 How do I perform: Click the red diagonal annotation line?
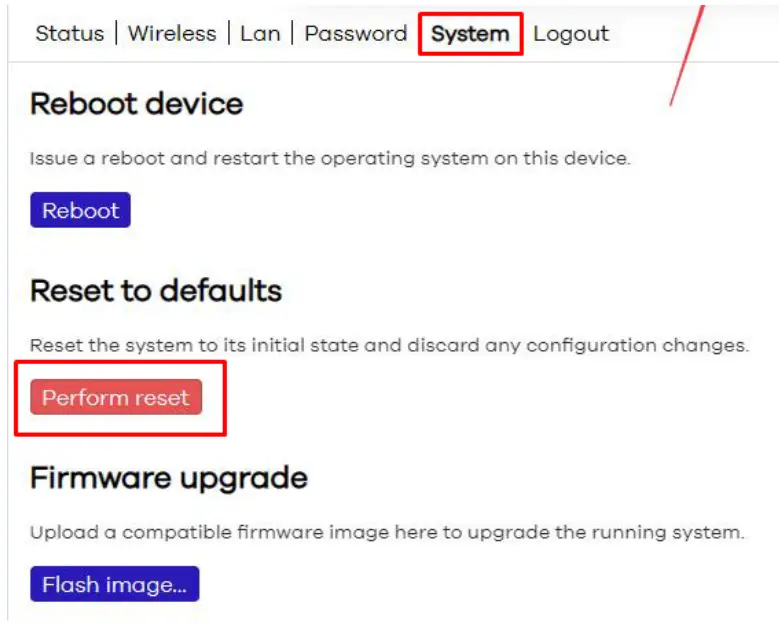pos(687,55)
